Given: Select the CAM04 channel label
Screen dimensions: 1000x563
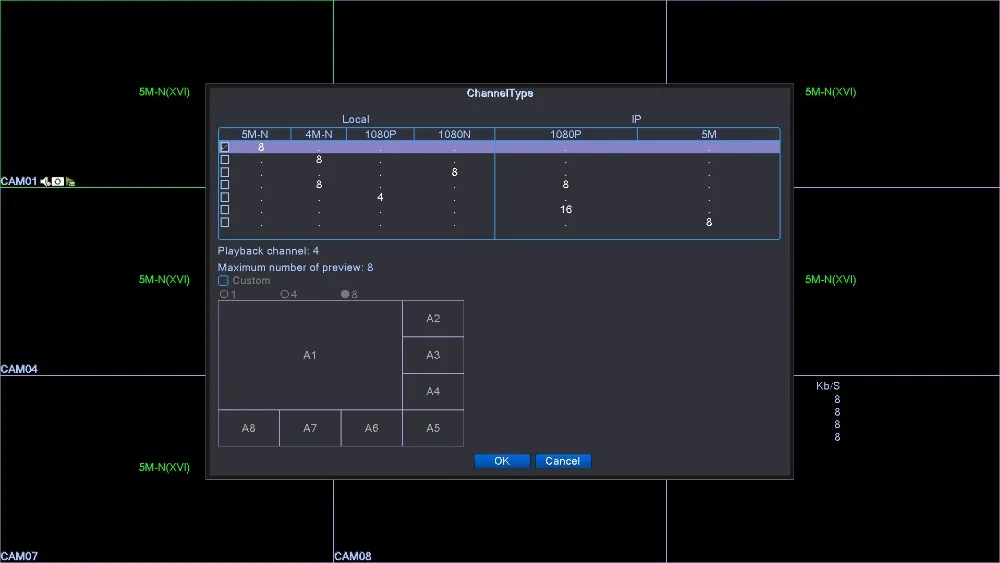Looking at the screenshot, I should (19, 369).
